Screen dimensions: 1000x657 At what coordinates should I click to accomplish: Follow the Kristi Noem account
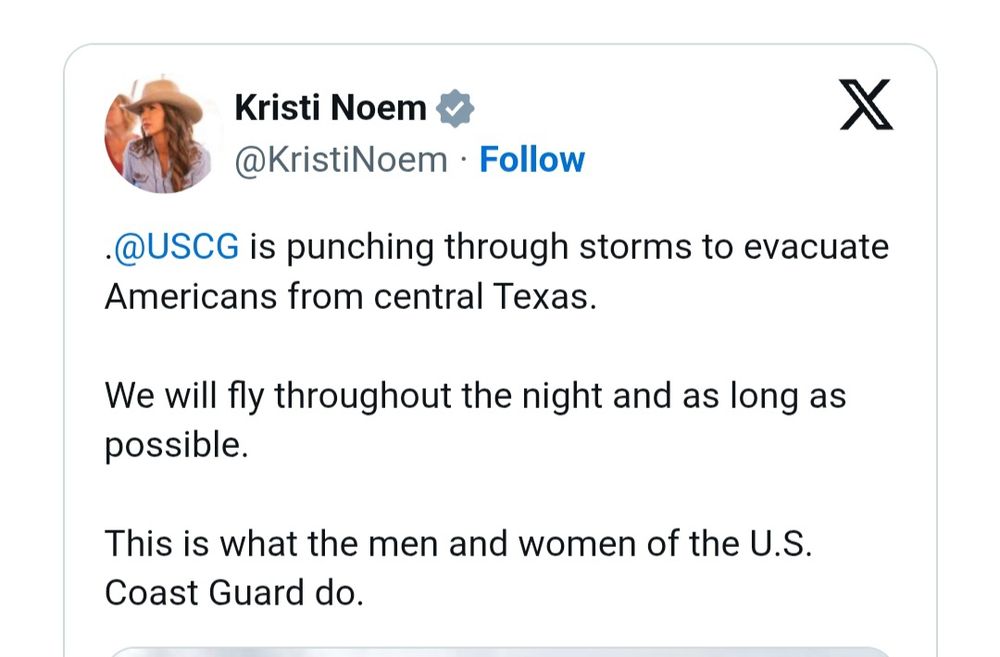click(532, 159)
